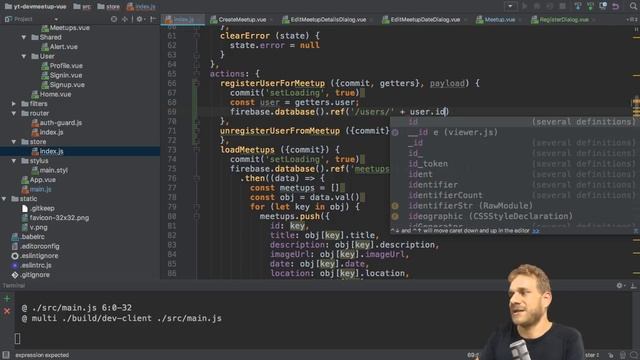Open App.vue in project tree
640x360 pixels.
point(39,180)
